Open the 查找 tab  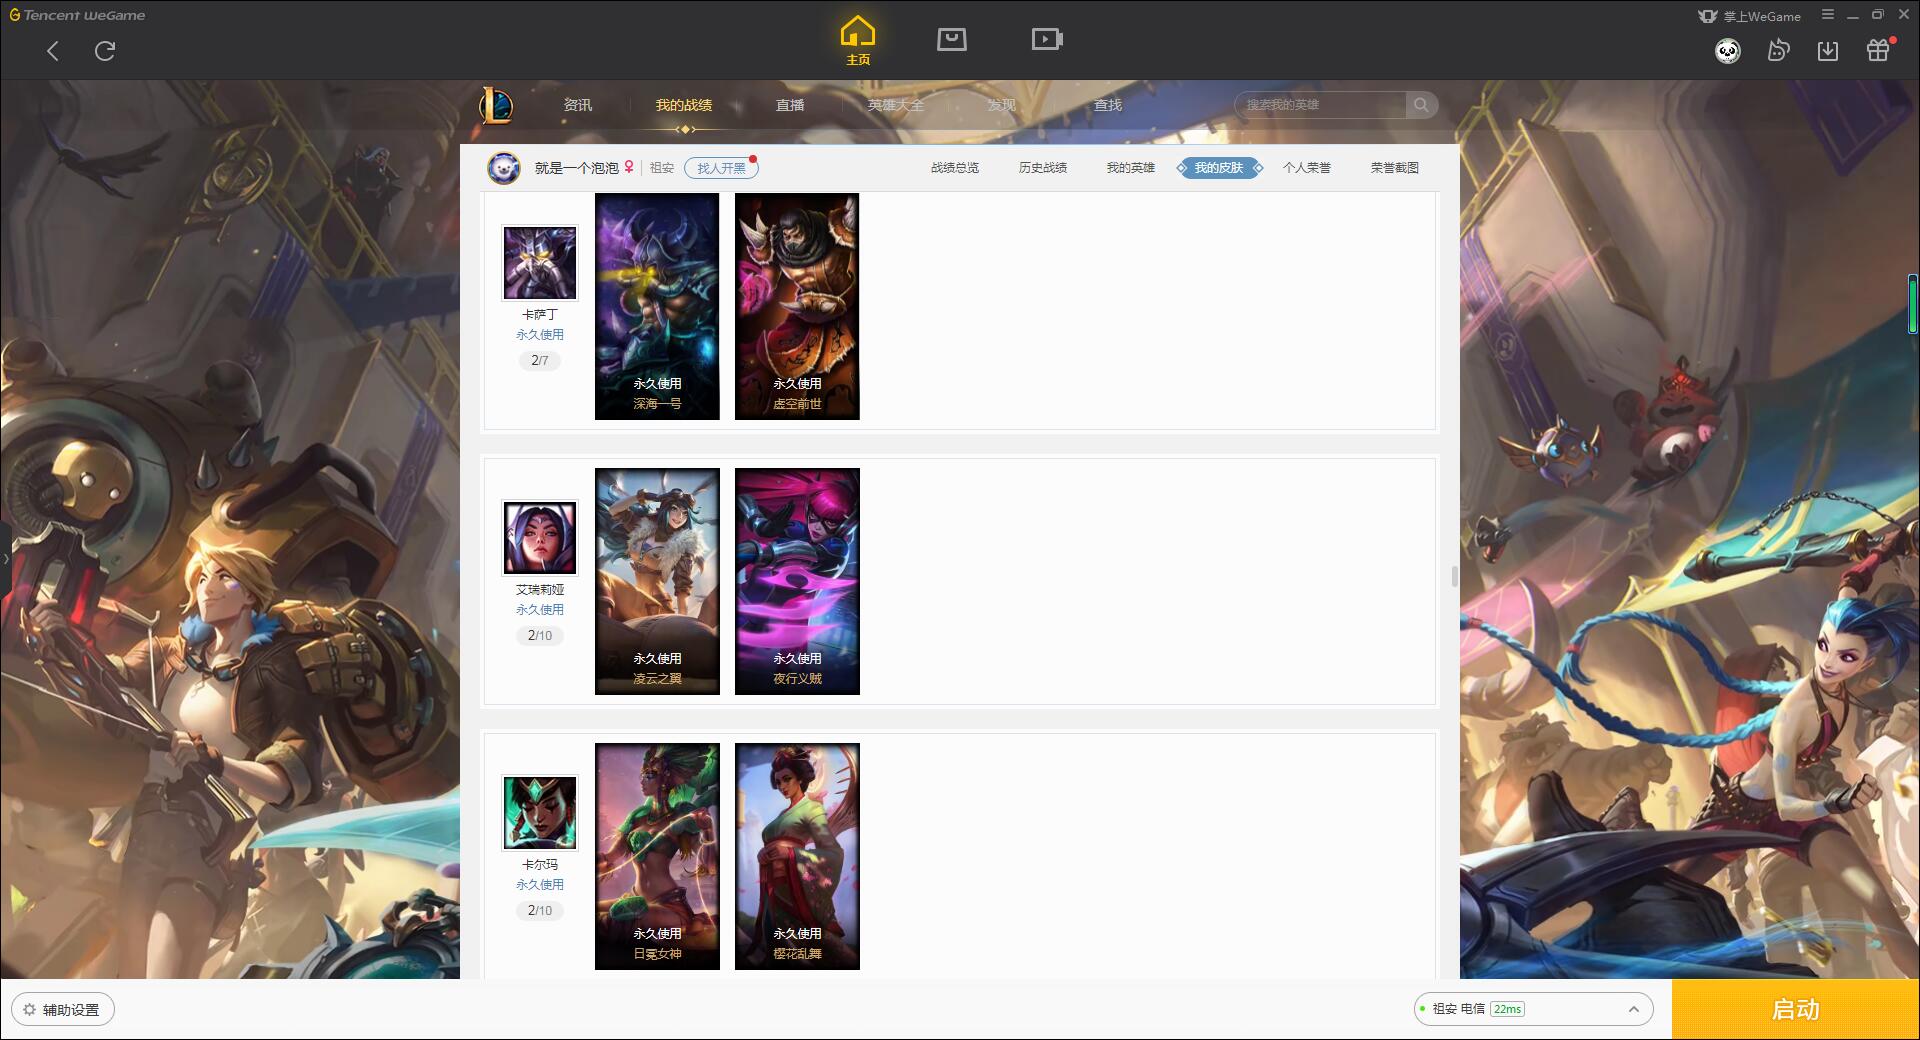point(1108,105)
